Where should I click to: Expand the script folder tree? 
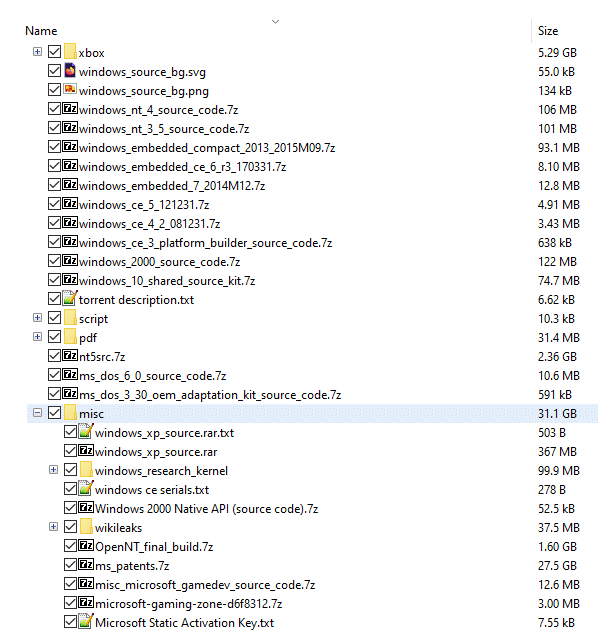pos(37,318)
